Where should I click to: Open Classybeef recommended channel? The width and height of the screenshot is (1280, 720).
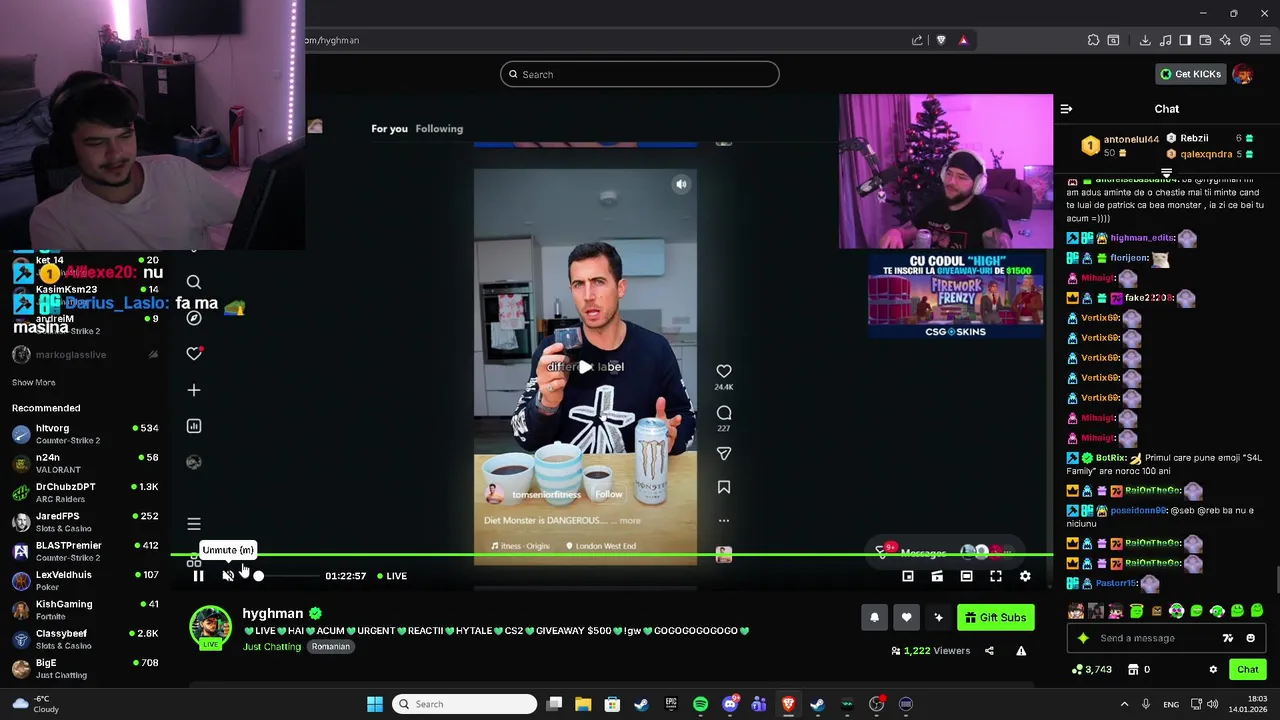pyautogui.click(x=85, y=639)
